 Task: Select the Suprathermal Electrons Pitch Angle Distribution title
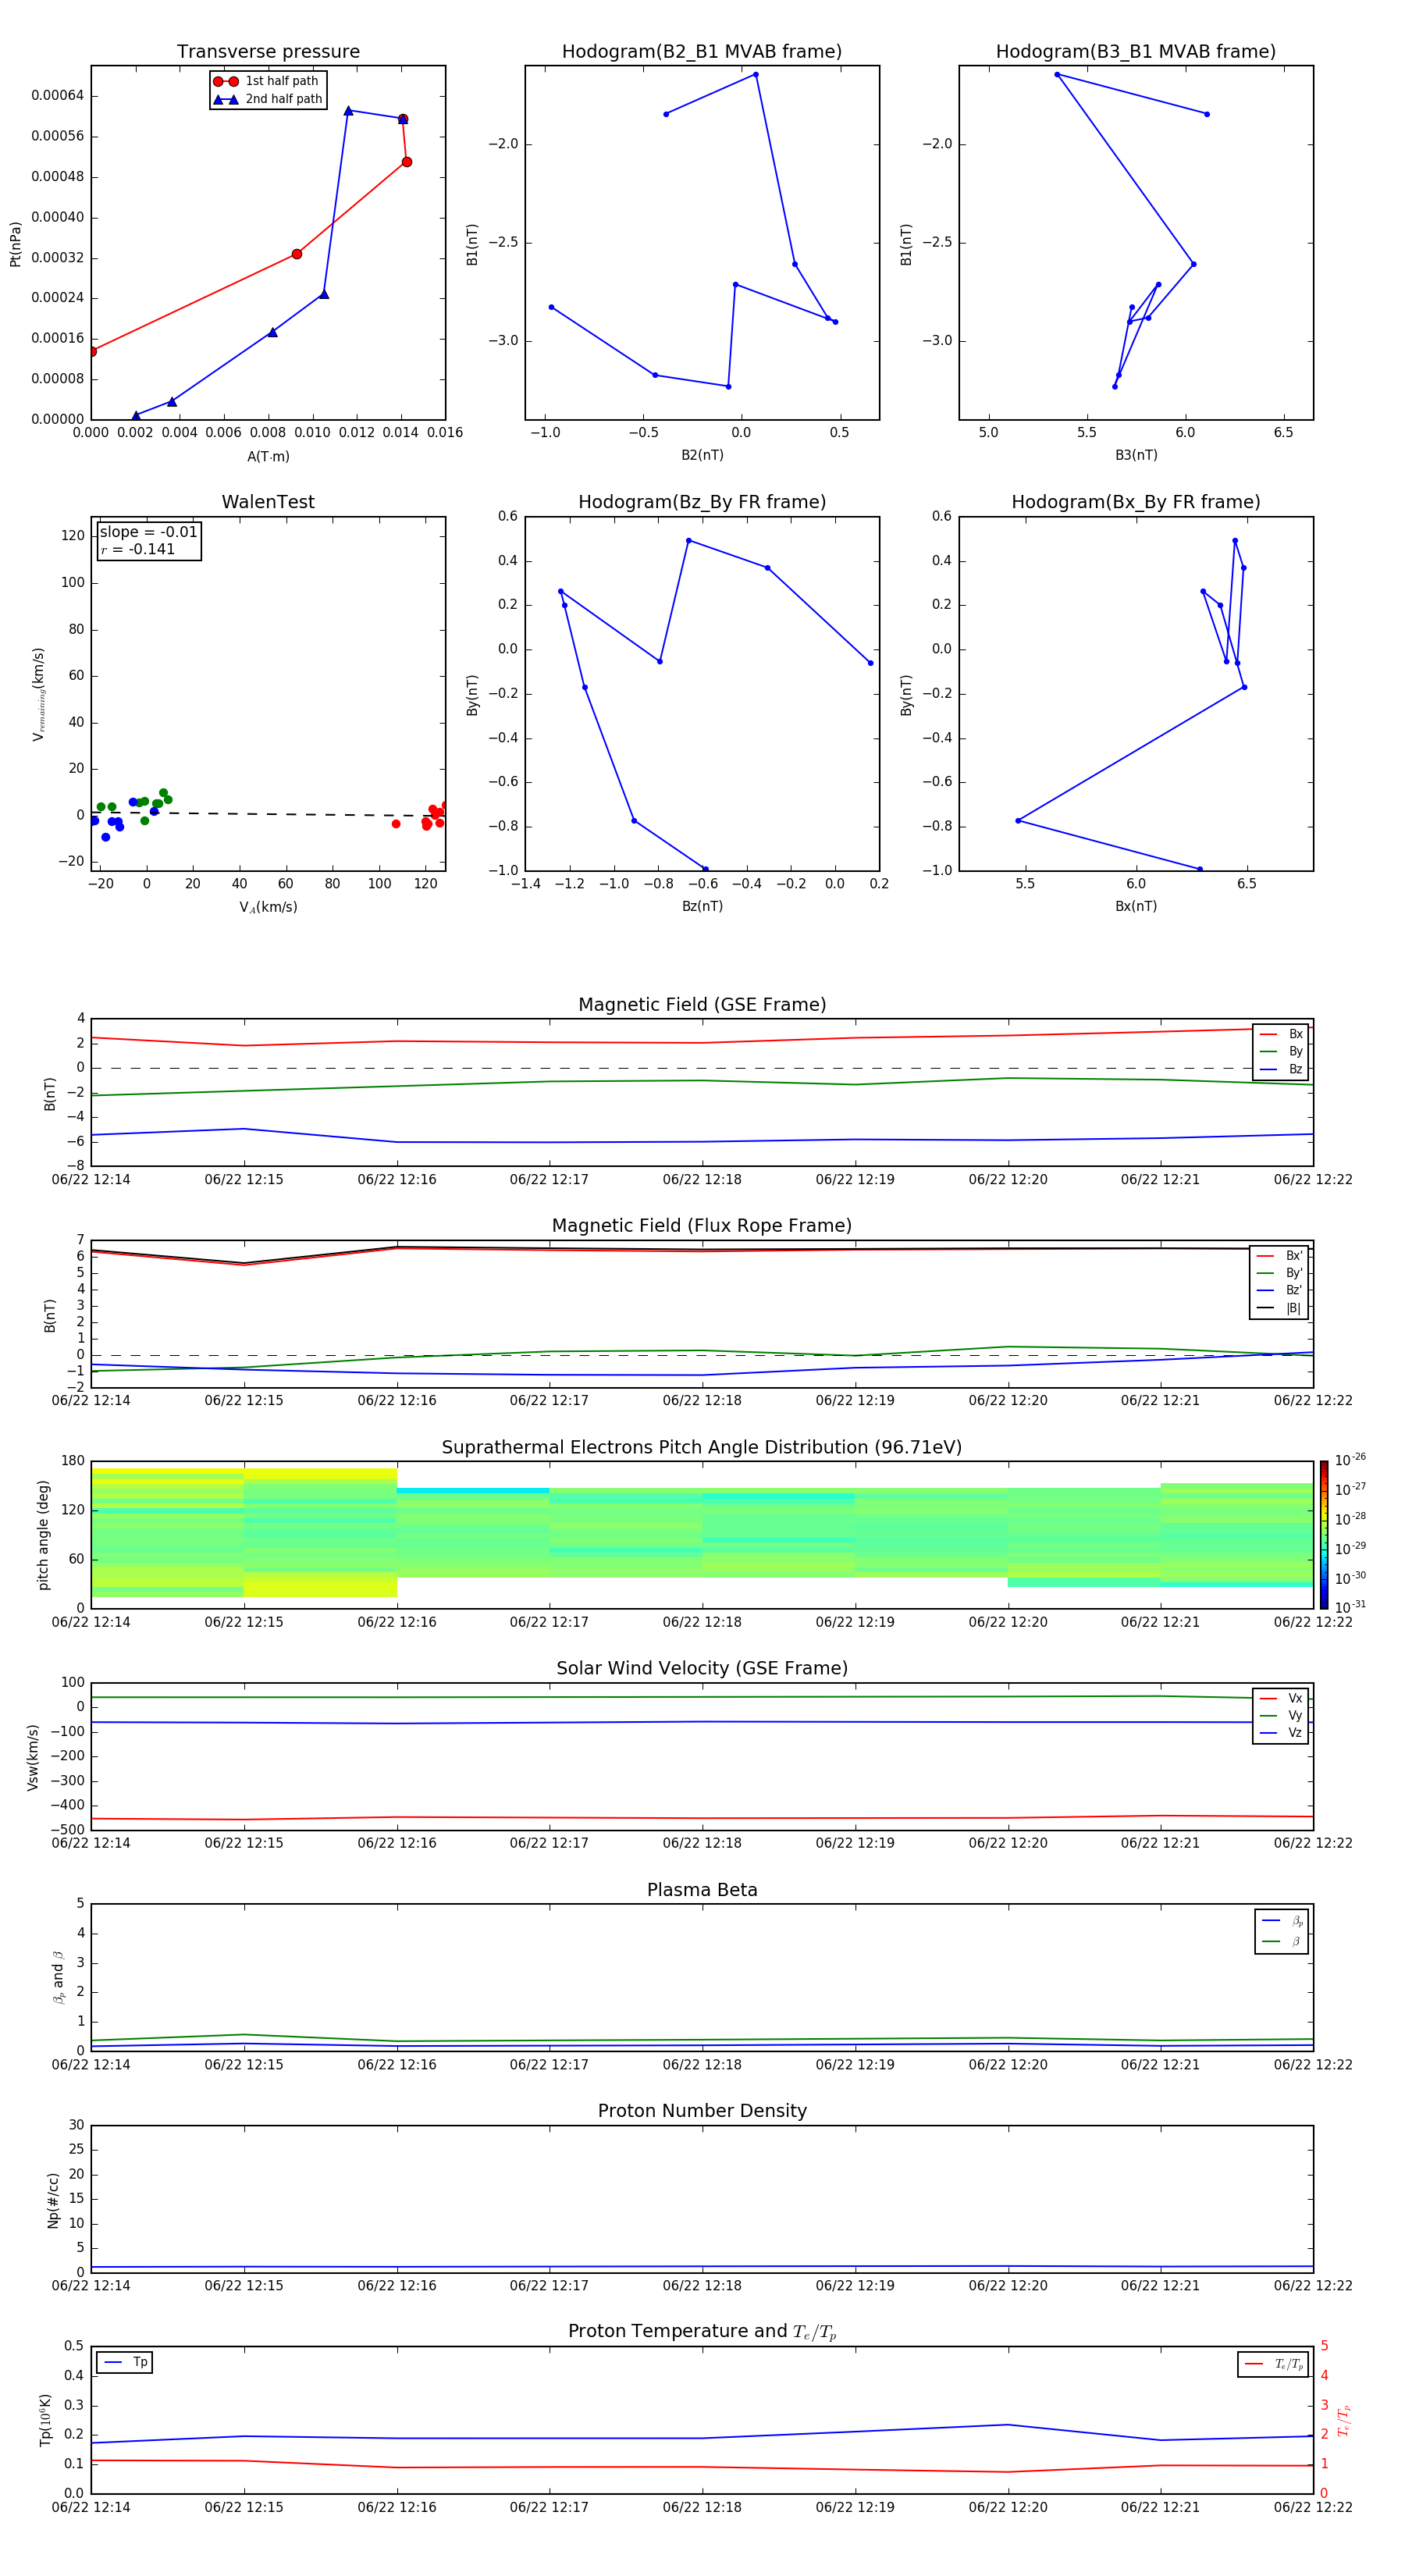point(702,1448)
